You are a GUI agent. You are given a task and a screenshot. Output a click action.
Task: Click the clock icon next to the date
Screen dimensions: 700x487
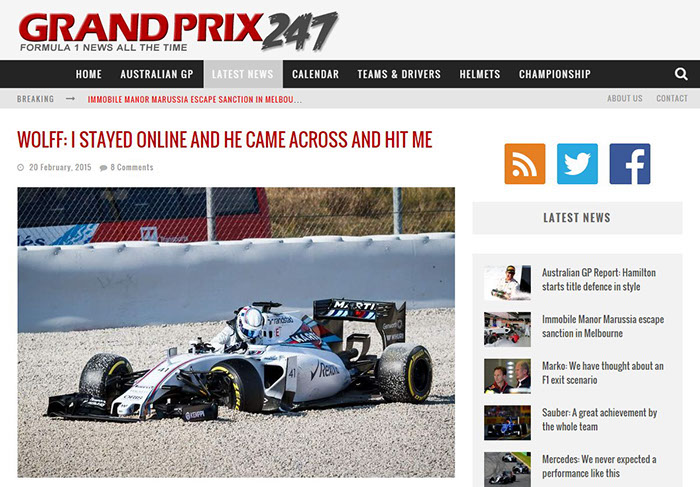21,167
